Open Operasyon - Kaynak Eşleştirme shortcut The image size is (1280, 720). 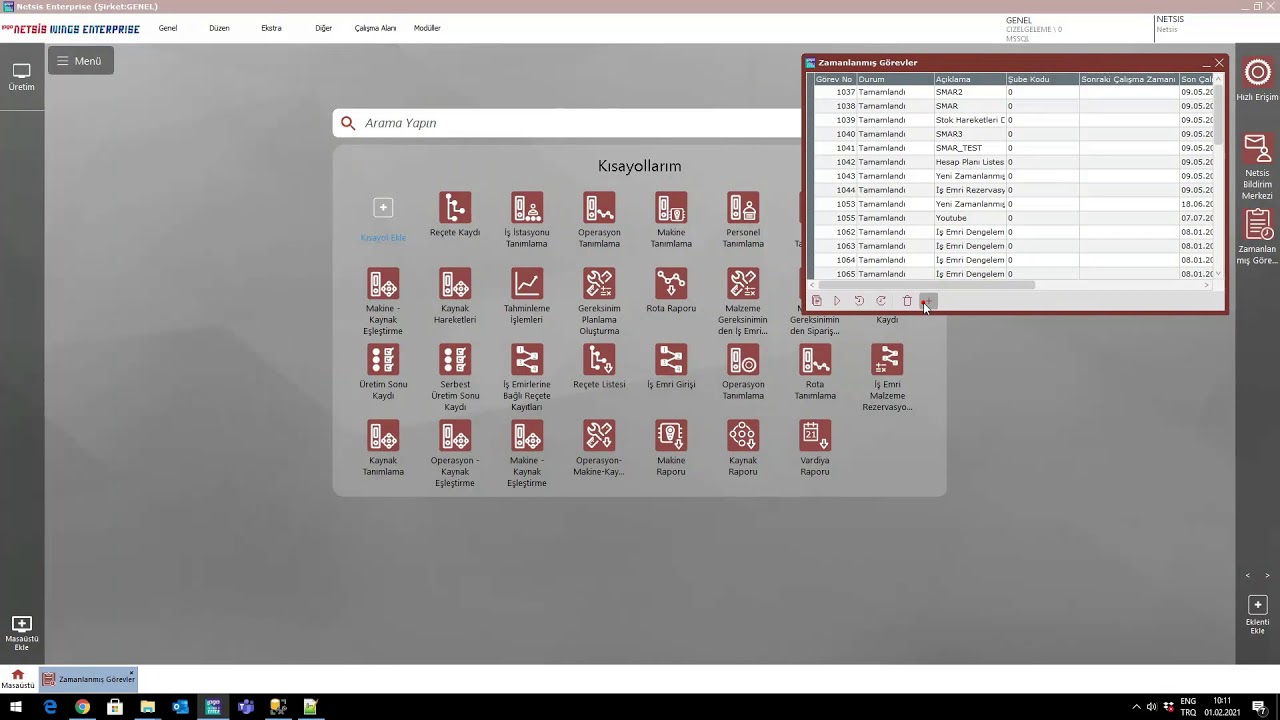[x=455, y=453]
